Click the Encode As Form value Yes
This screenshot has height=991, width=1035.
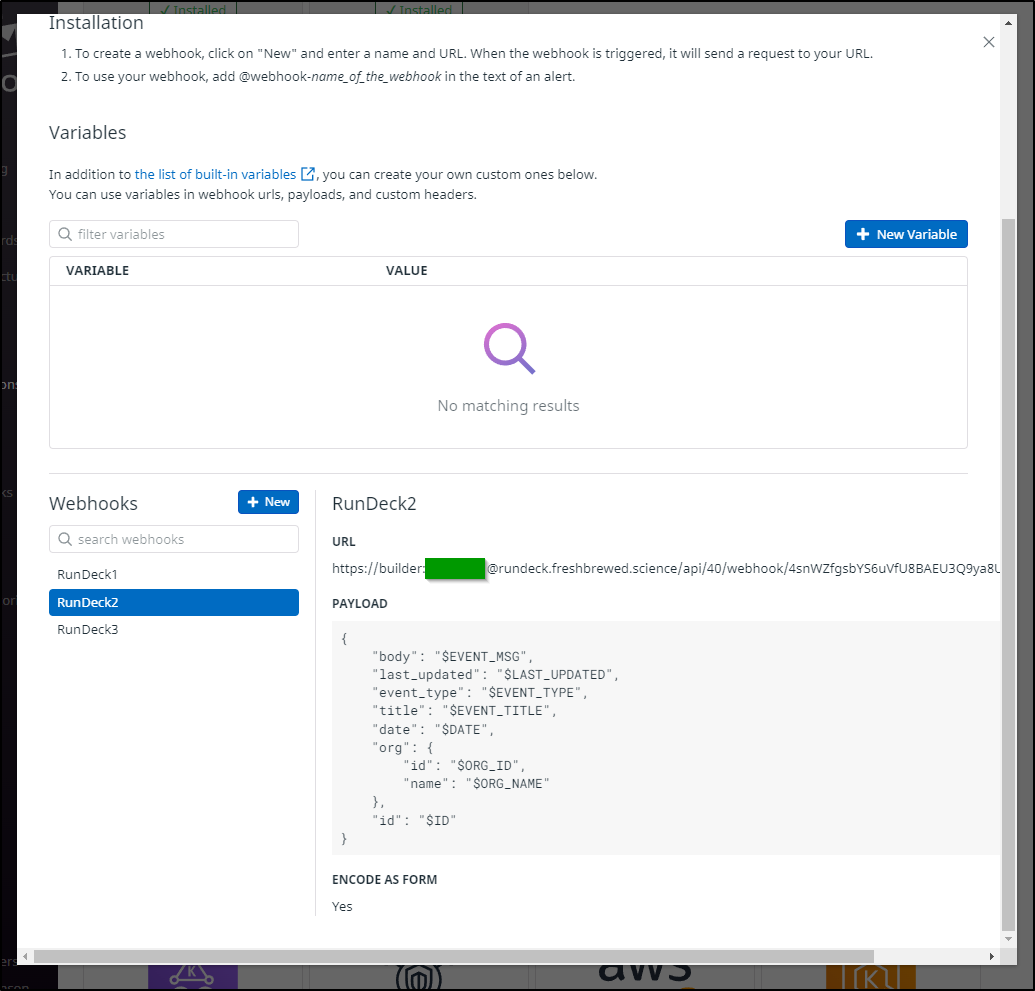[x=342, y=906]
